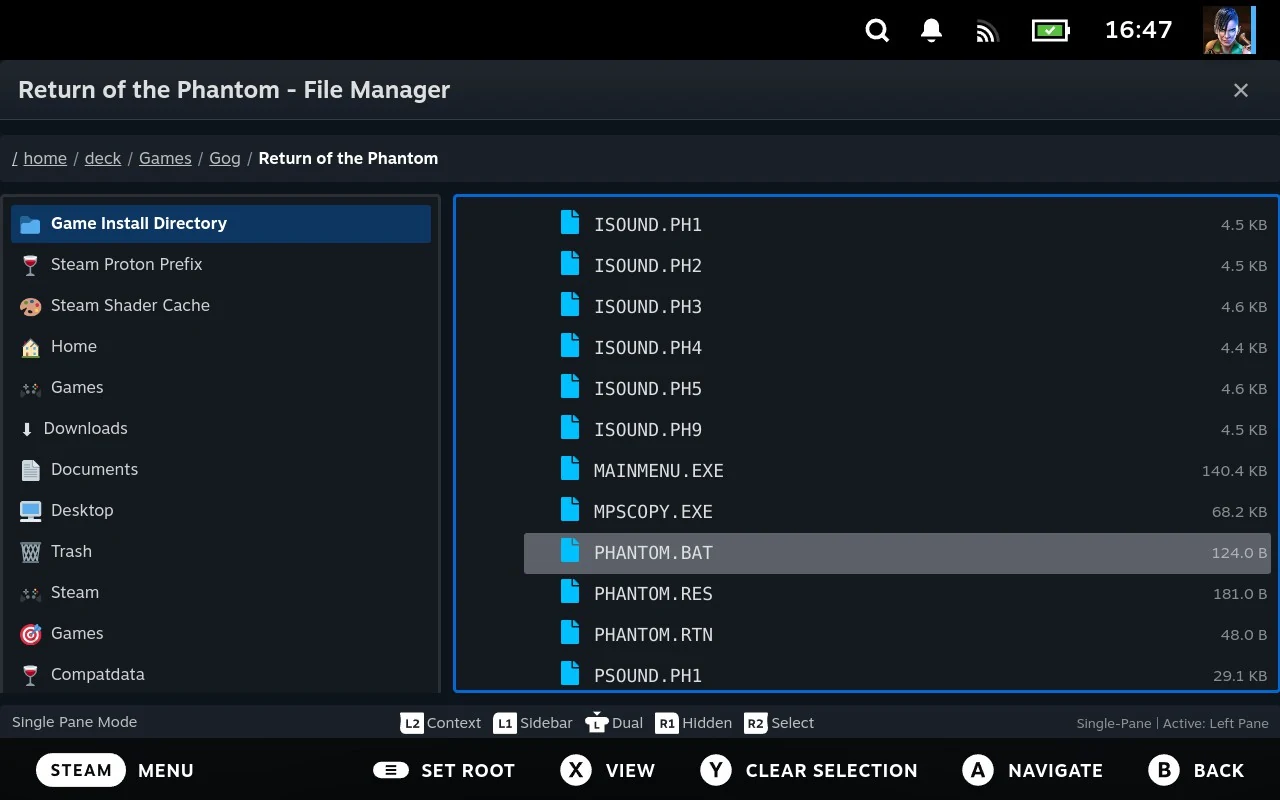Open the Steam sidebar entry
The image size is (1280, 800).
click(x=221, y=592)
